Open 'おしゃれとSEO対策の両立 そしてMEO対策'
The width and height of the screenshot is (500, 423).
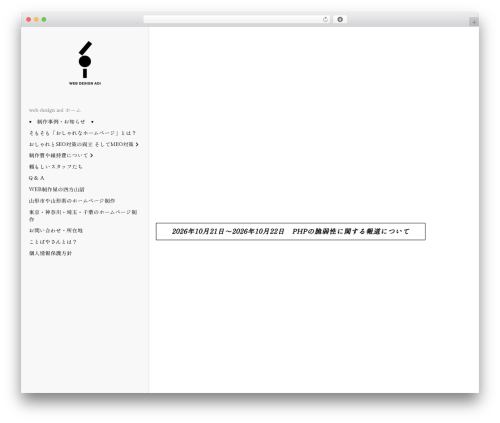click(81, 144)
